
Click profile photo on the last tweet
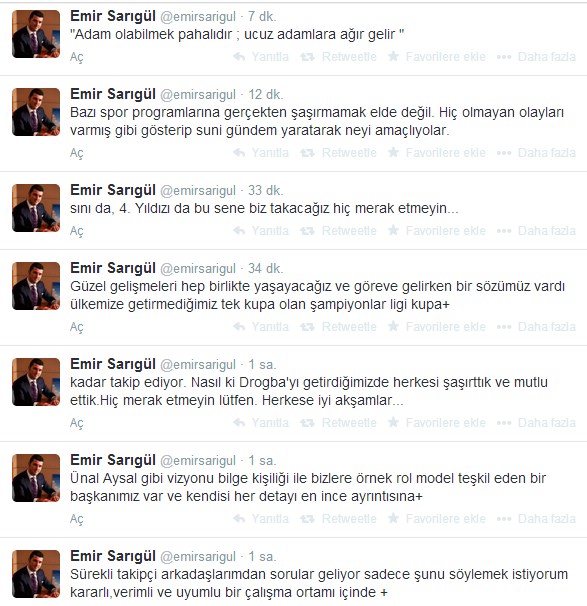[36, 574]
